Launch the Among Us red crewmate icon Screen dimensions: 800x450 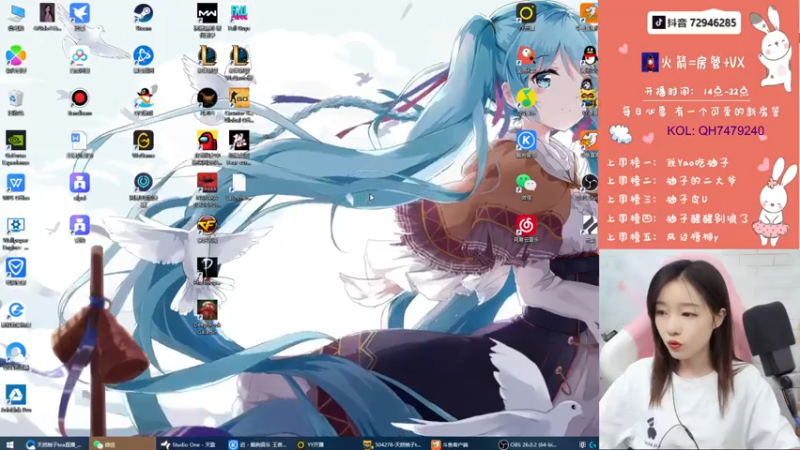pos(207,140)
